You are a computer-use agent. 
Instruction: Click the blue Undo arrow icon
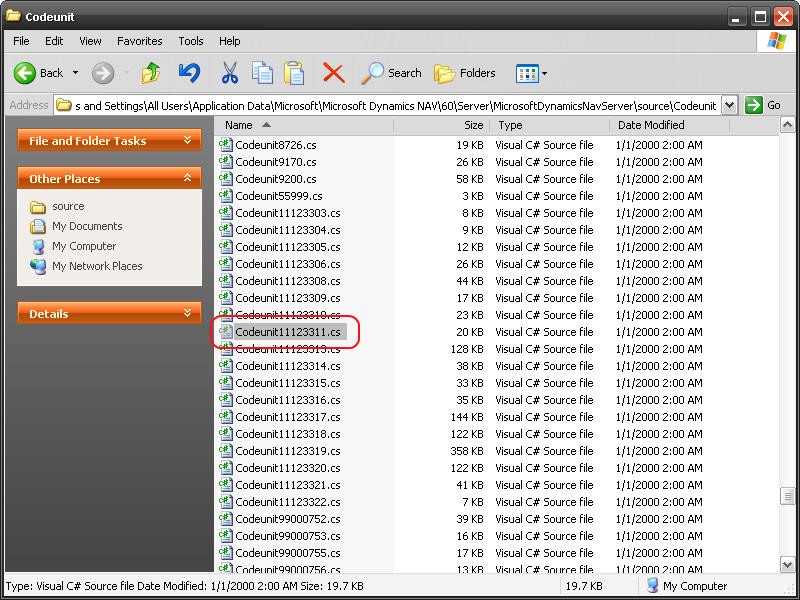point(189,73)
